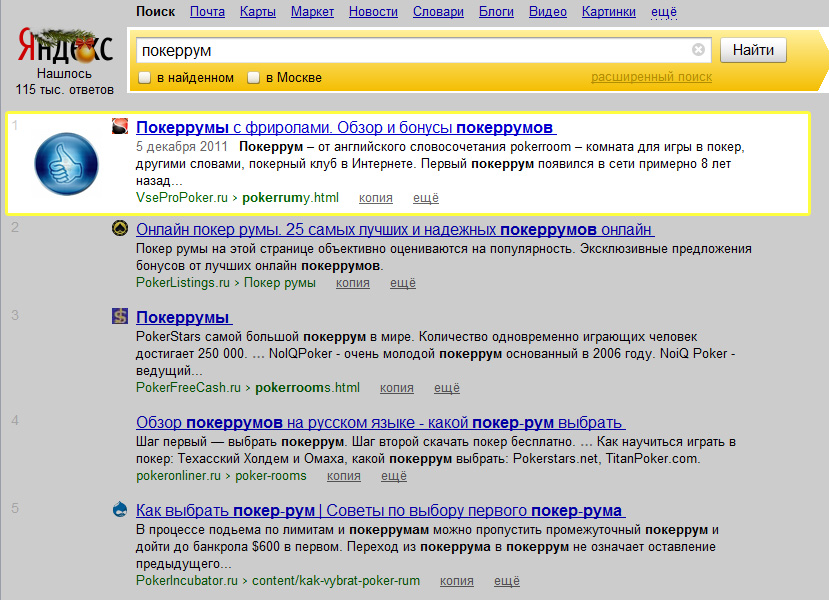Open cached "копия" for pokeronliner.ru
Screen dimensions: 829x600
click(344, 476)
